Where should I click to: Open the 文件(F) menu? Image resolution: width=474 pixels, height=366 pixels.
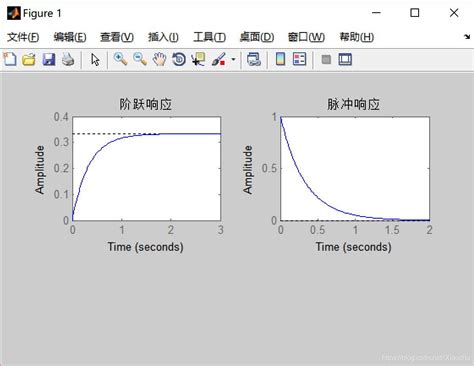tap(23, 37)
